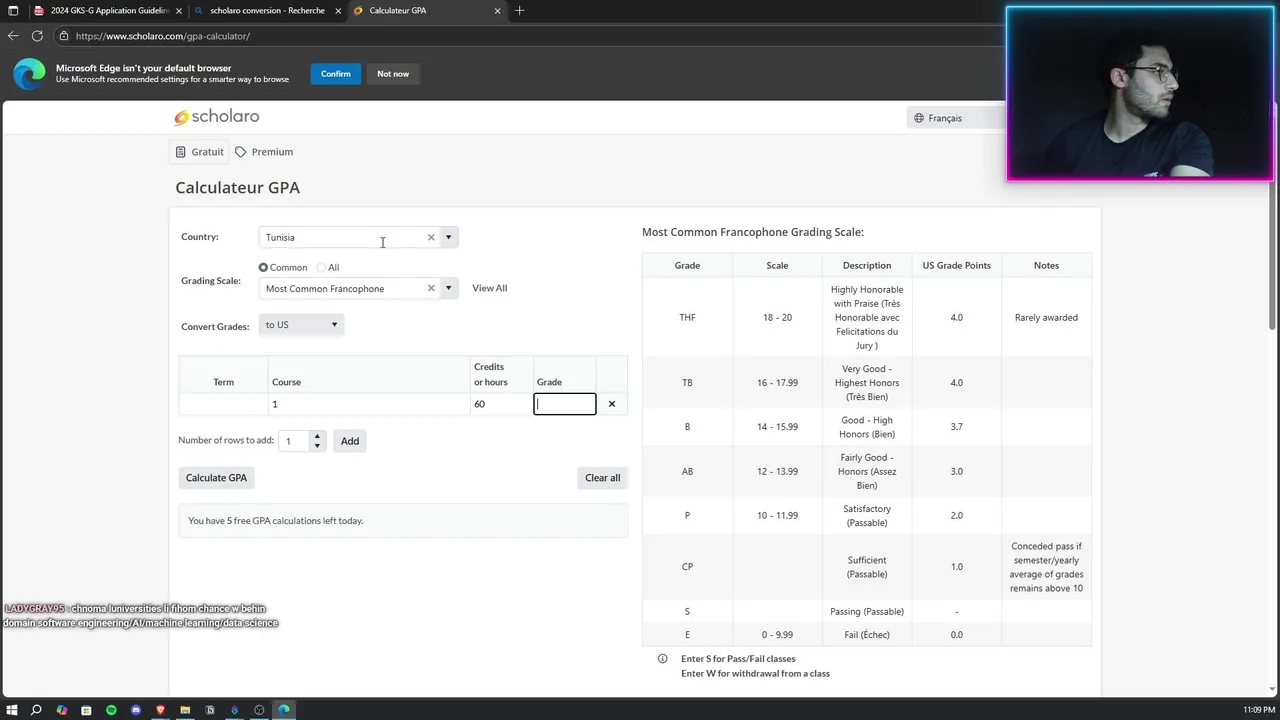This screenshot has height=720, width=1280.
Task: Open Discord from the taskbar
Action: point(136,710)
